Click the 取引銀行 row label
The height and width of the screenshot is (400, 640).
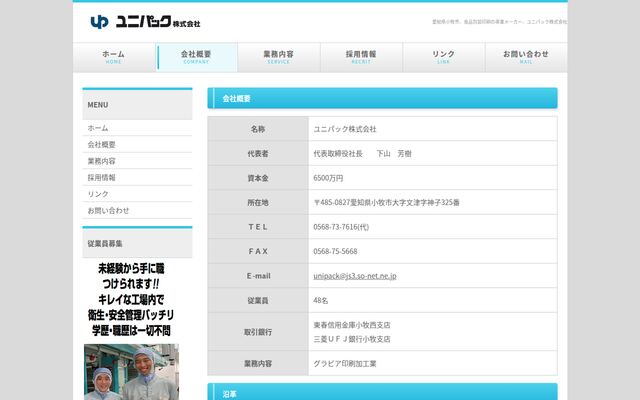[258, 332]
